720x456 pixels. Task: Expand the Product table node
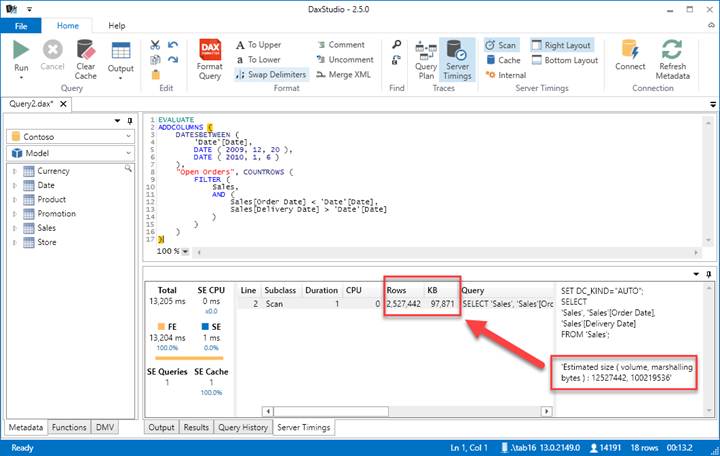15,200
